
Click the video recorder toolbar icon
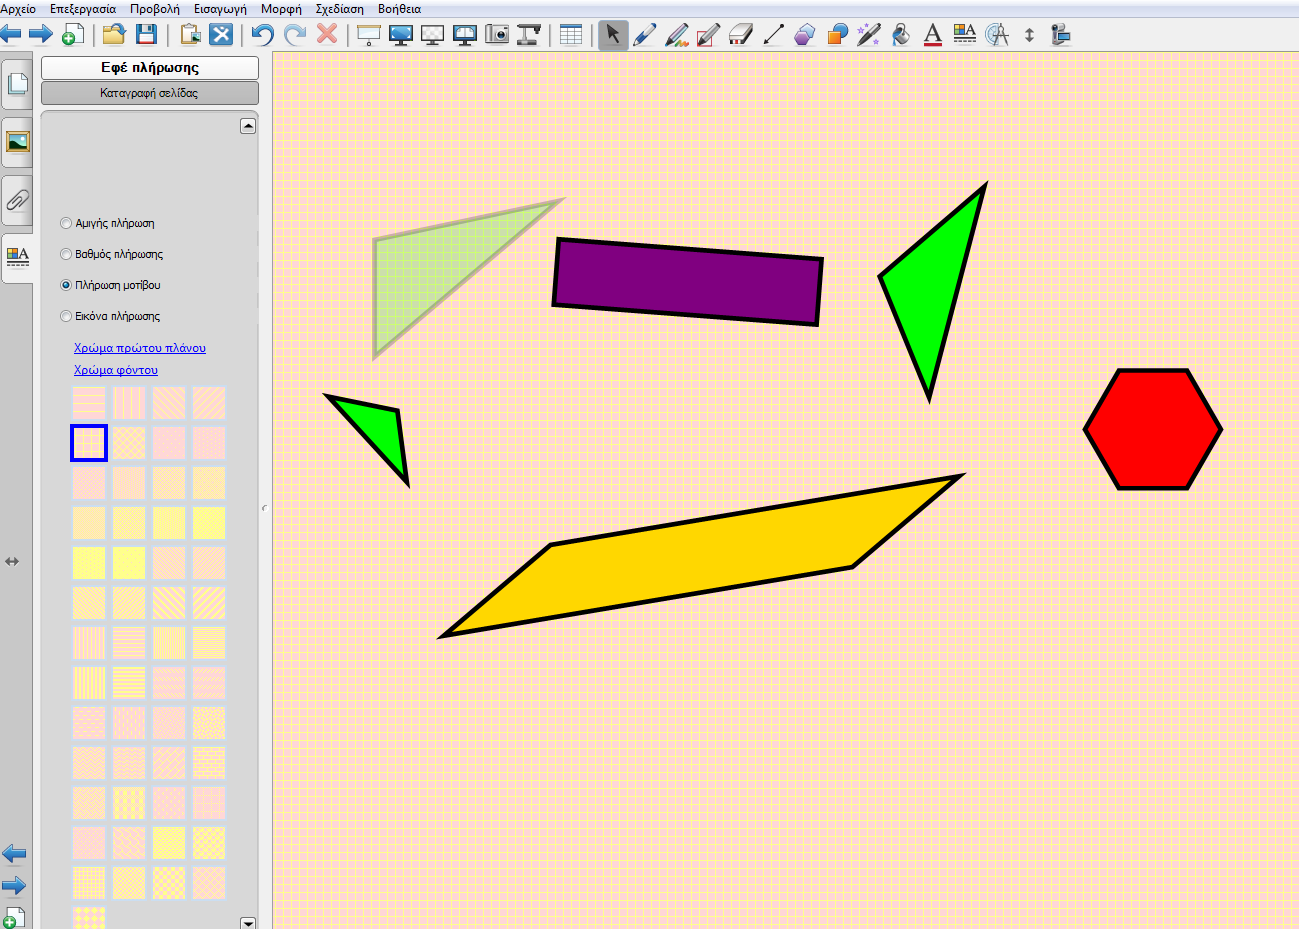point(1061,35)
